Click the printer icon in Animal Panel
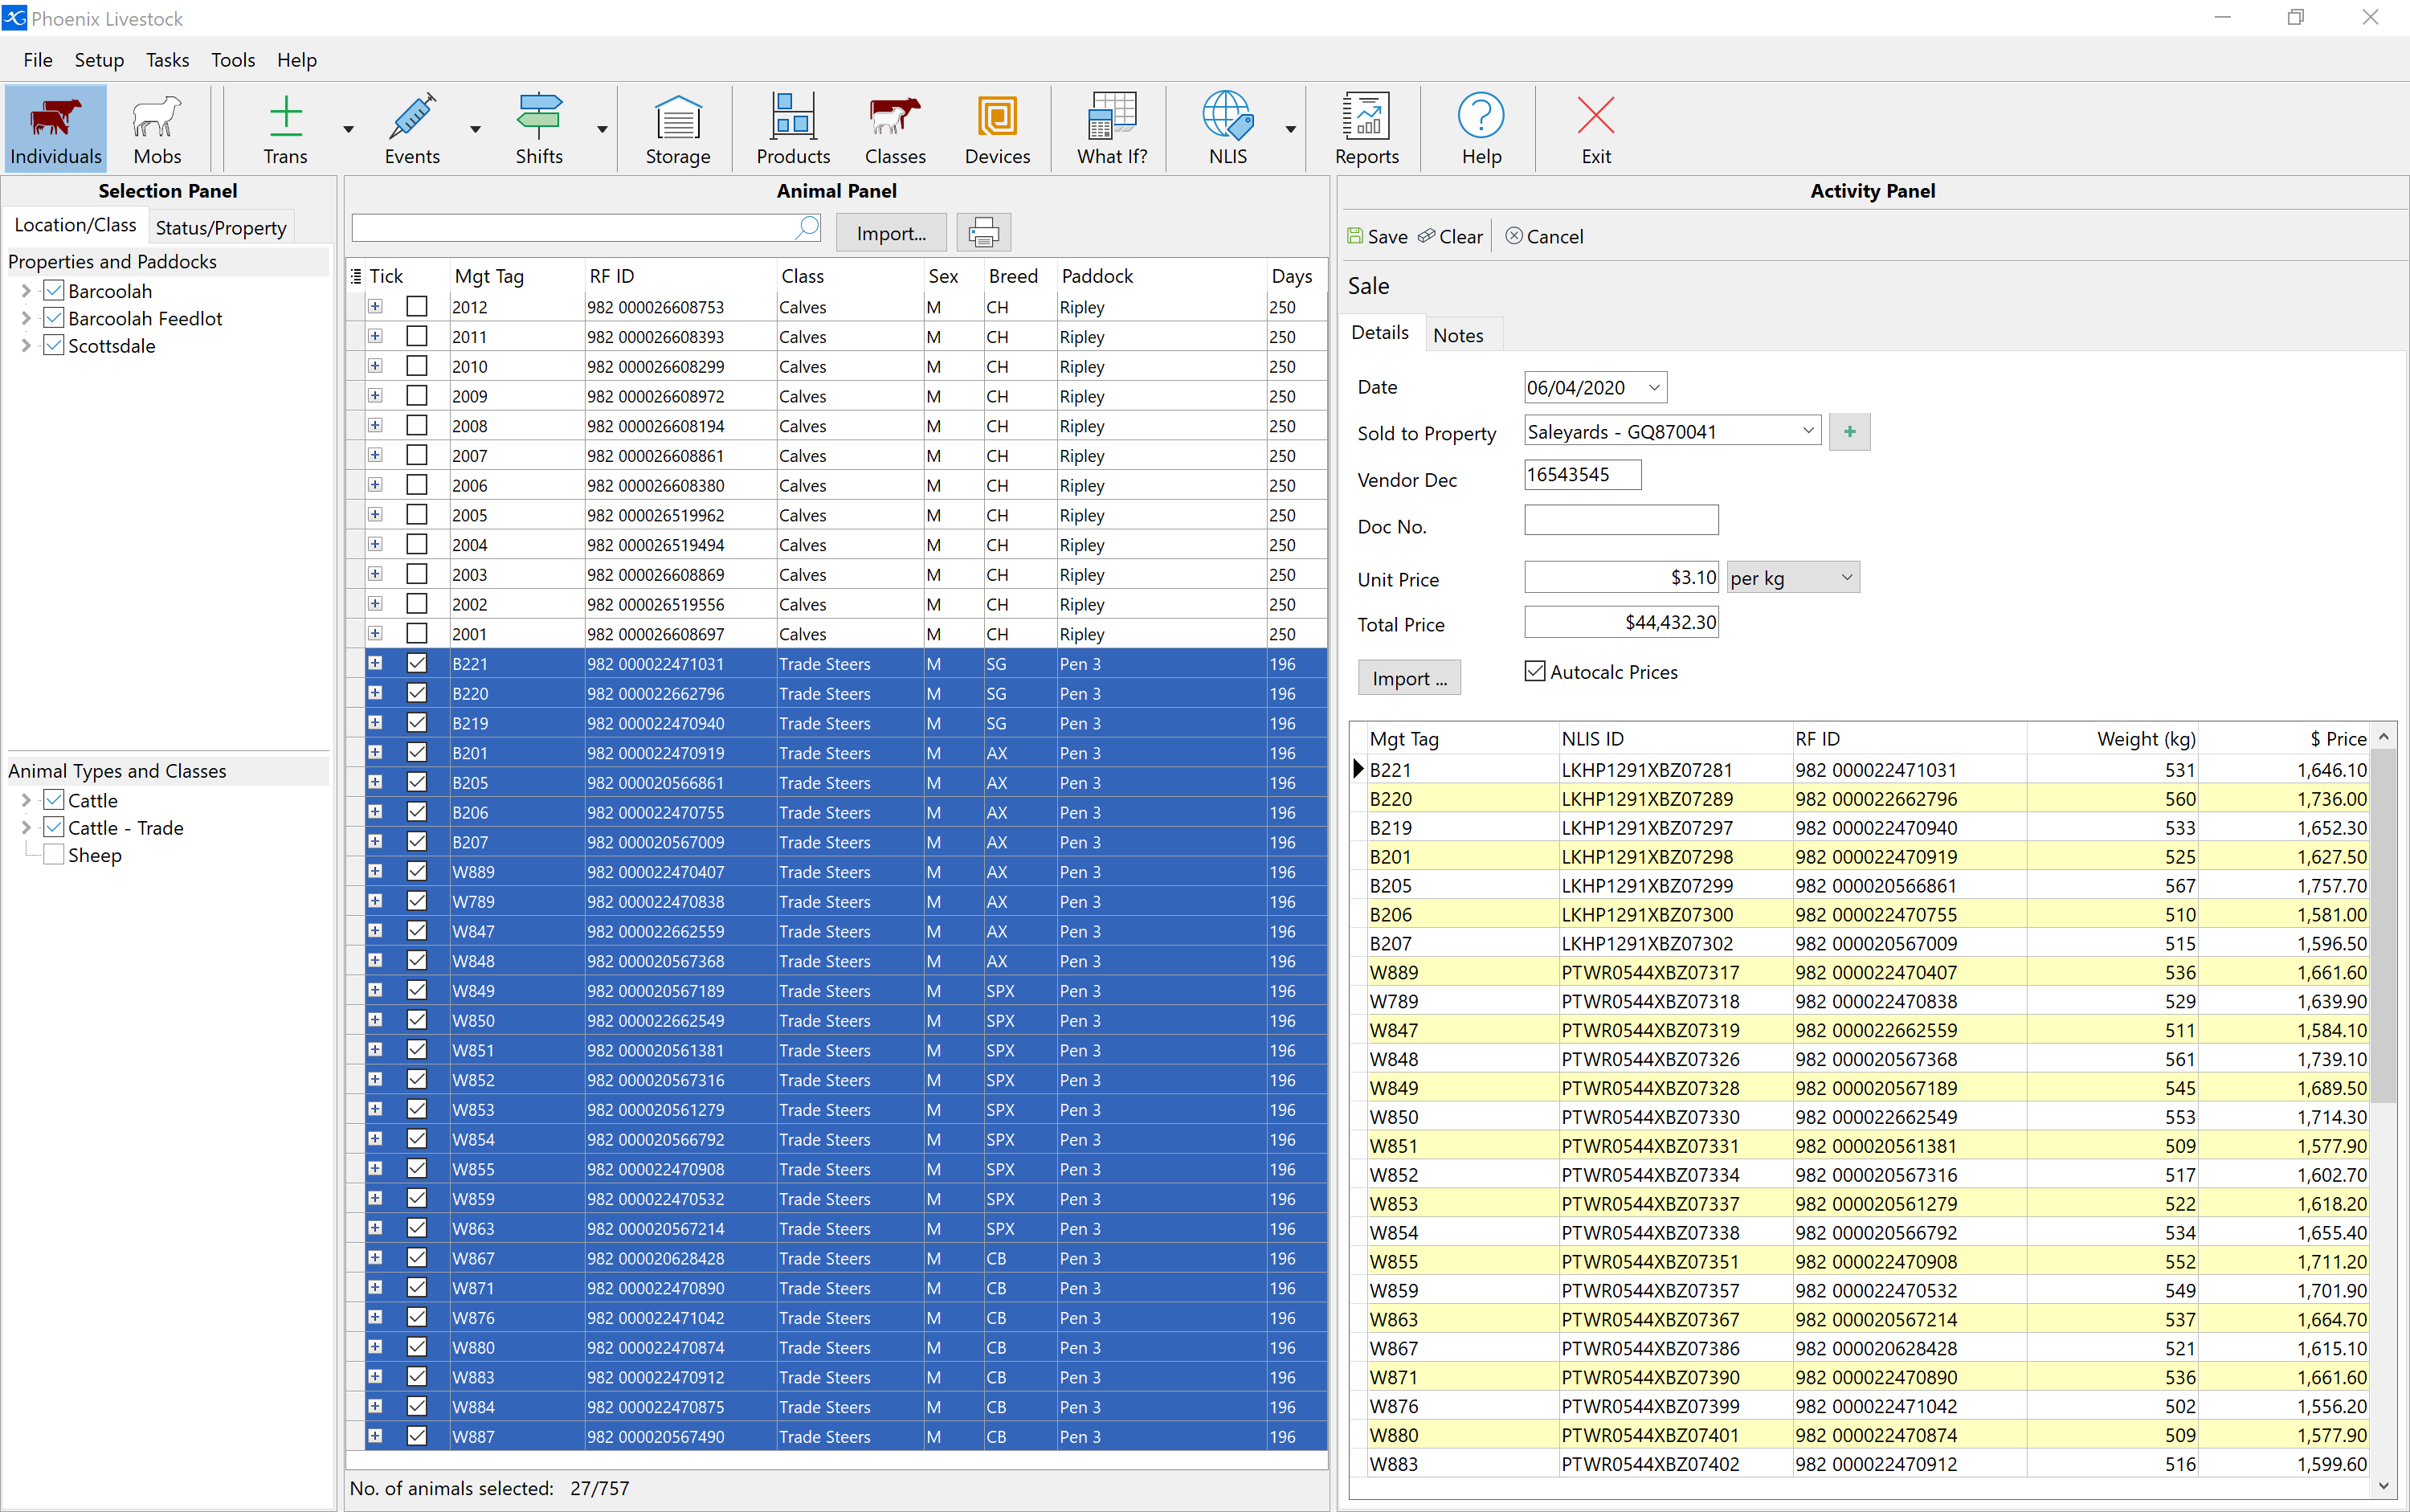The image size is (2410, 1512). point(983,232)
